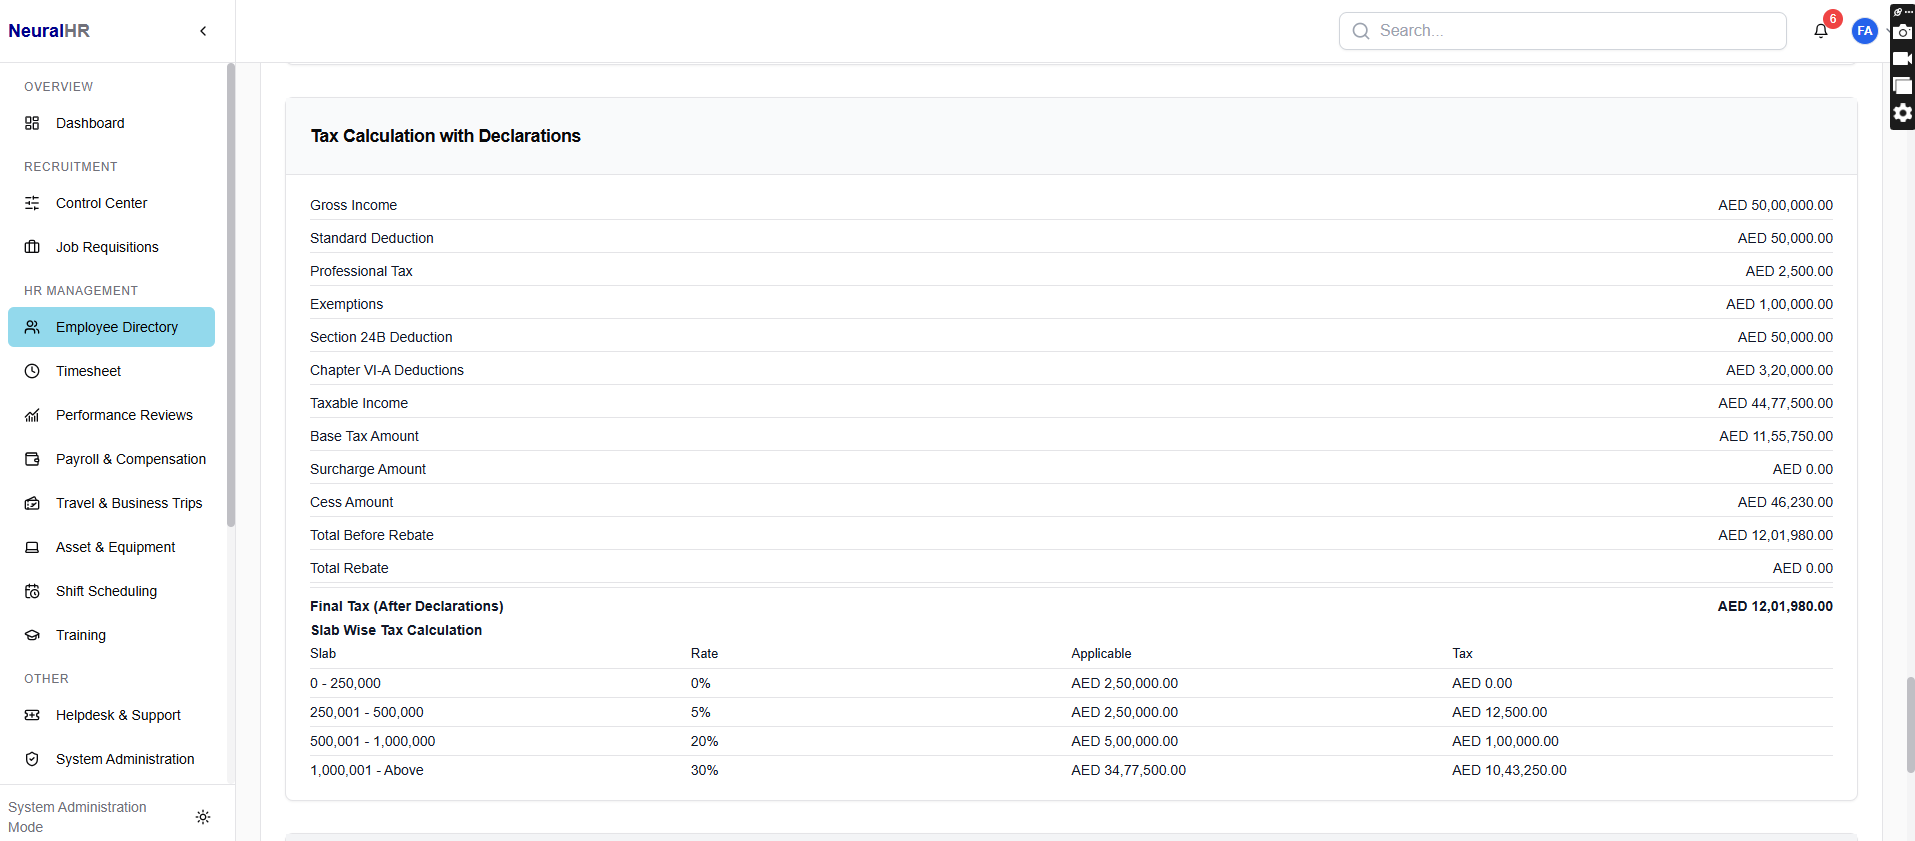Click the Training graduation cap icon
1915x841 pixels.
point(32,635)
